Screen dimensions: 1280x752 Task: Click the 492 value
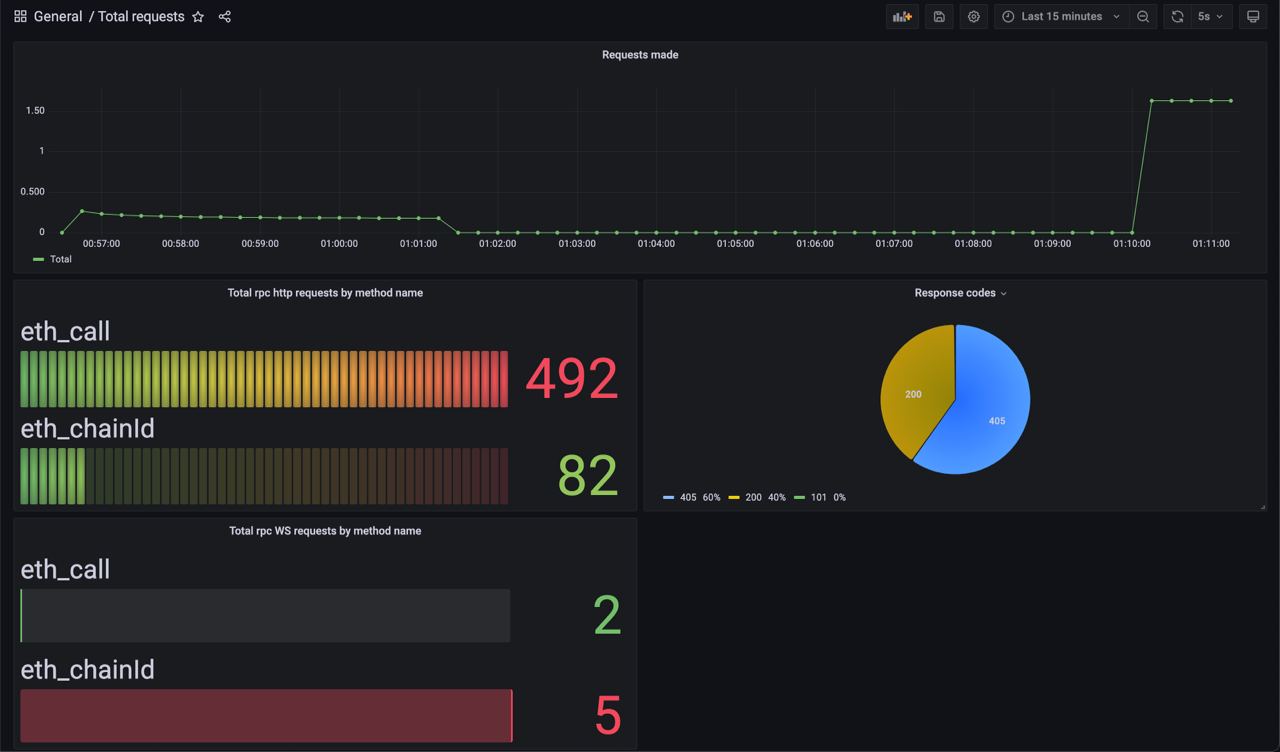(x=572, y=379)
